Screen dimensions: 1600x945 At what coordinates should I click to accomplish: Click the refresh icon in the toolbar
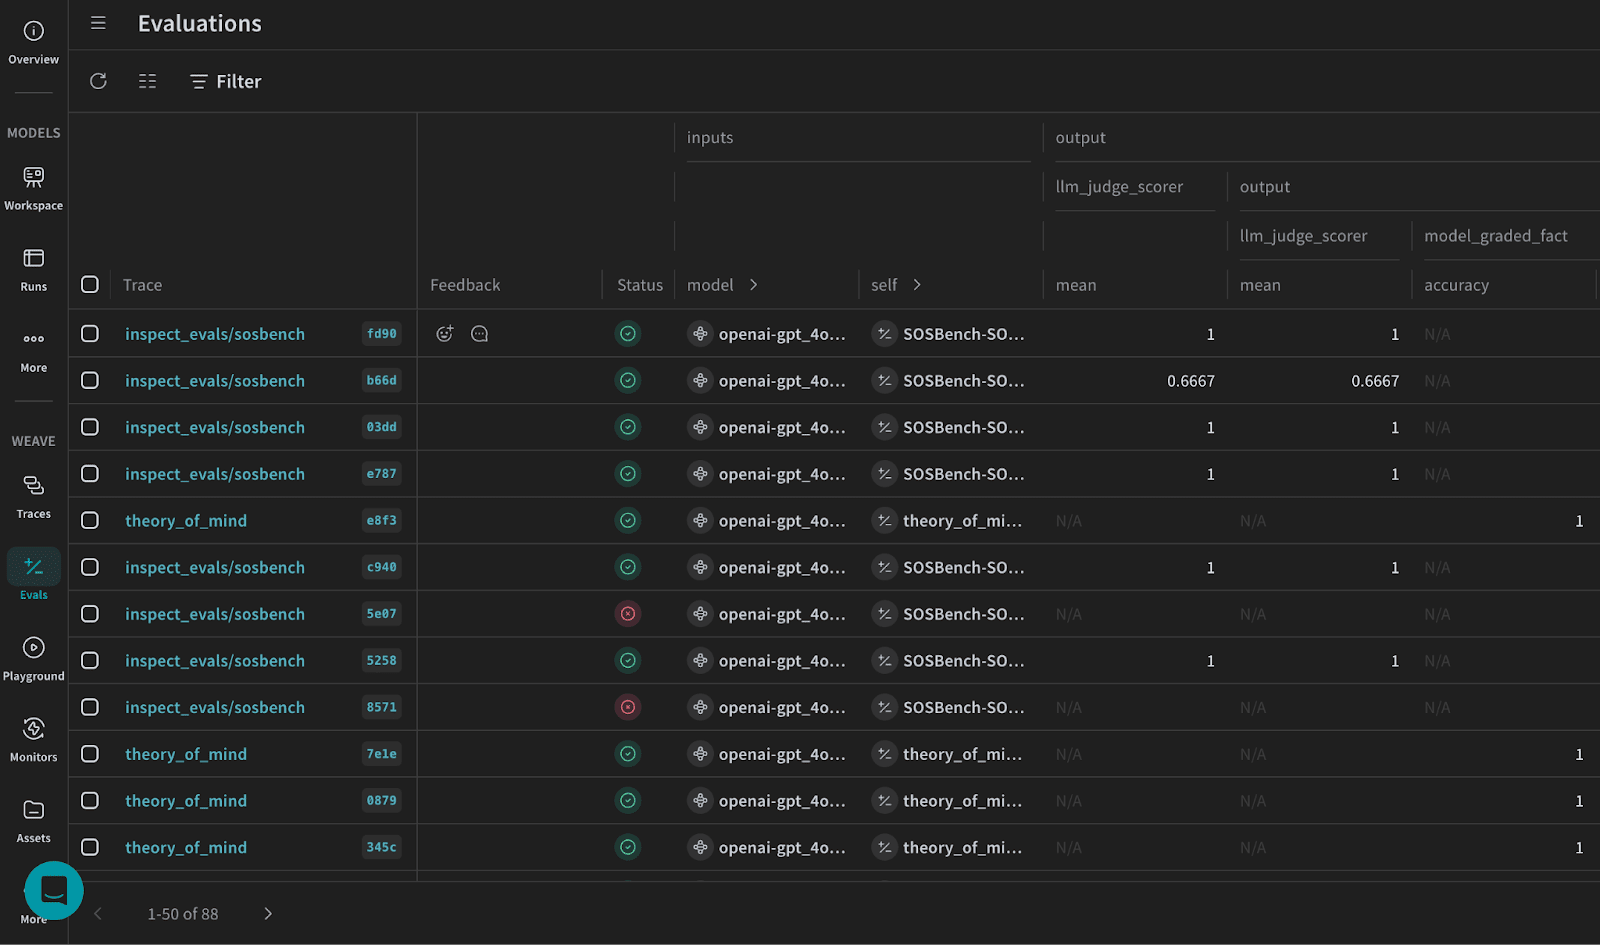pos(98,81)
